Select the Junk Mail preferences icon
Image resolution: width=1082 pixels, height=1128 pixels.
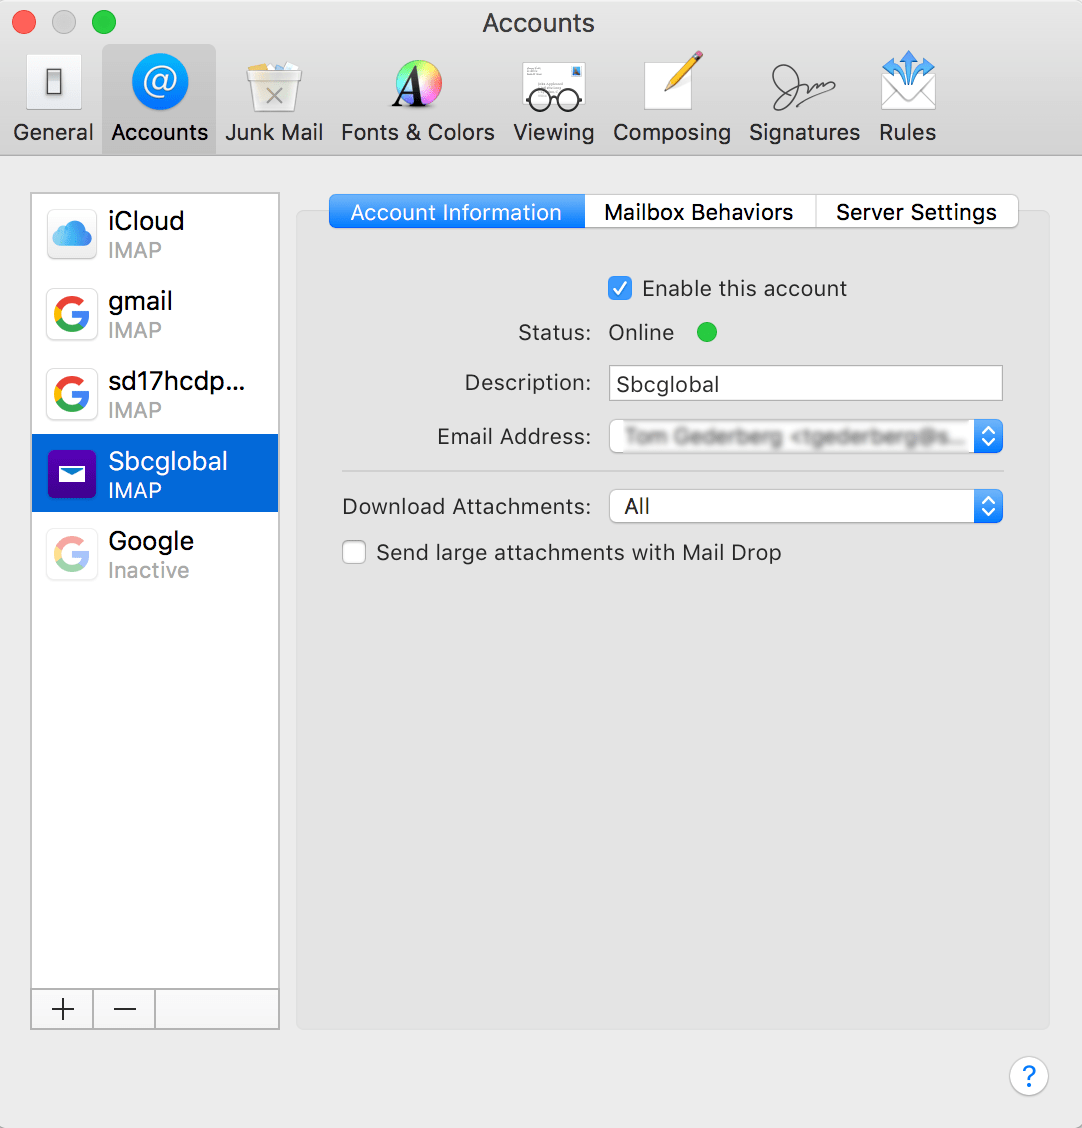(273, 97)
